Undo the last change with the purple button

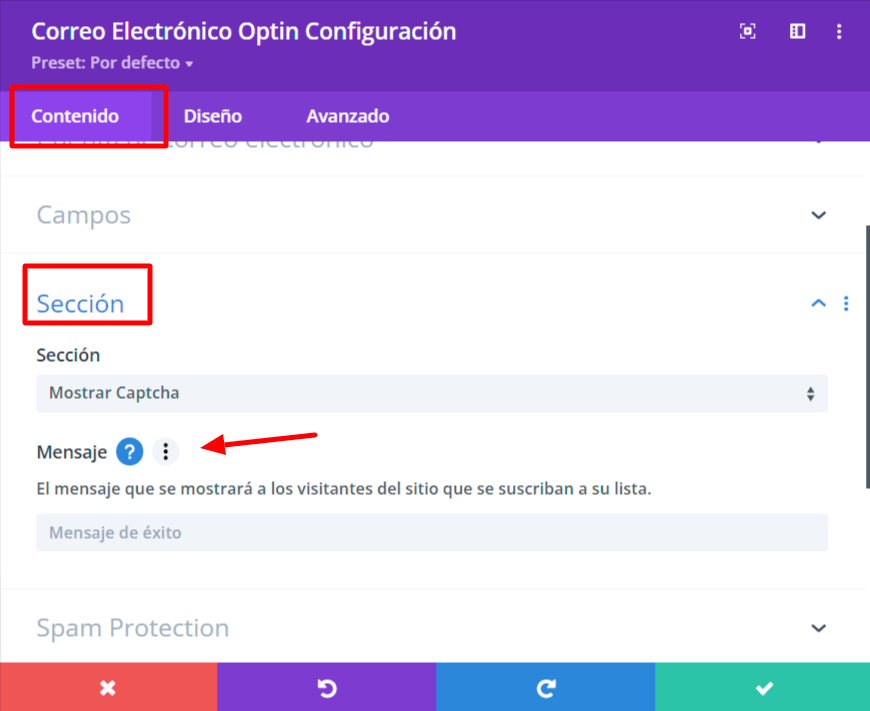[326, 687]
